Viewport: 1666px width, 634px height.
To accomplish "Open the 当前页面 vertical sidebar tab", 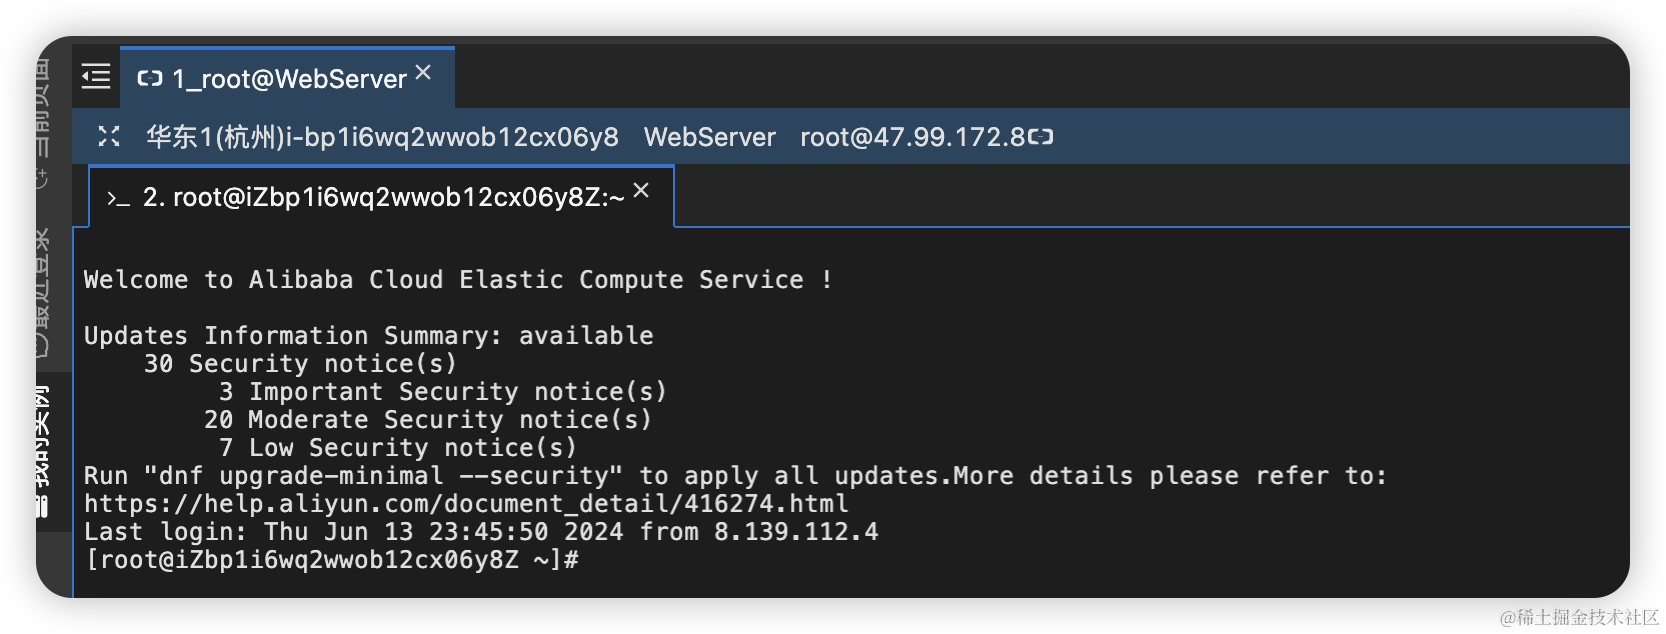I will click(42, 110).
